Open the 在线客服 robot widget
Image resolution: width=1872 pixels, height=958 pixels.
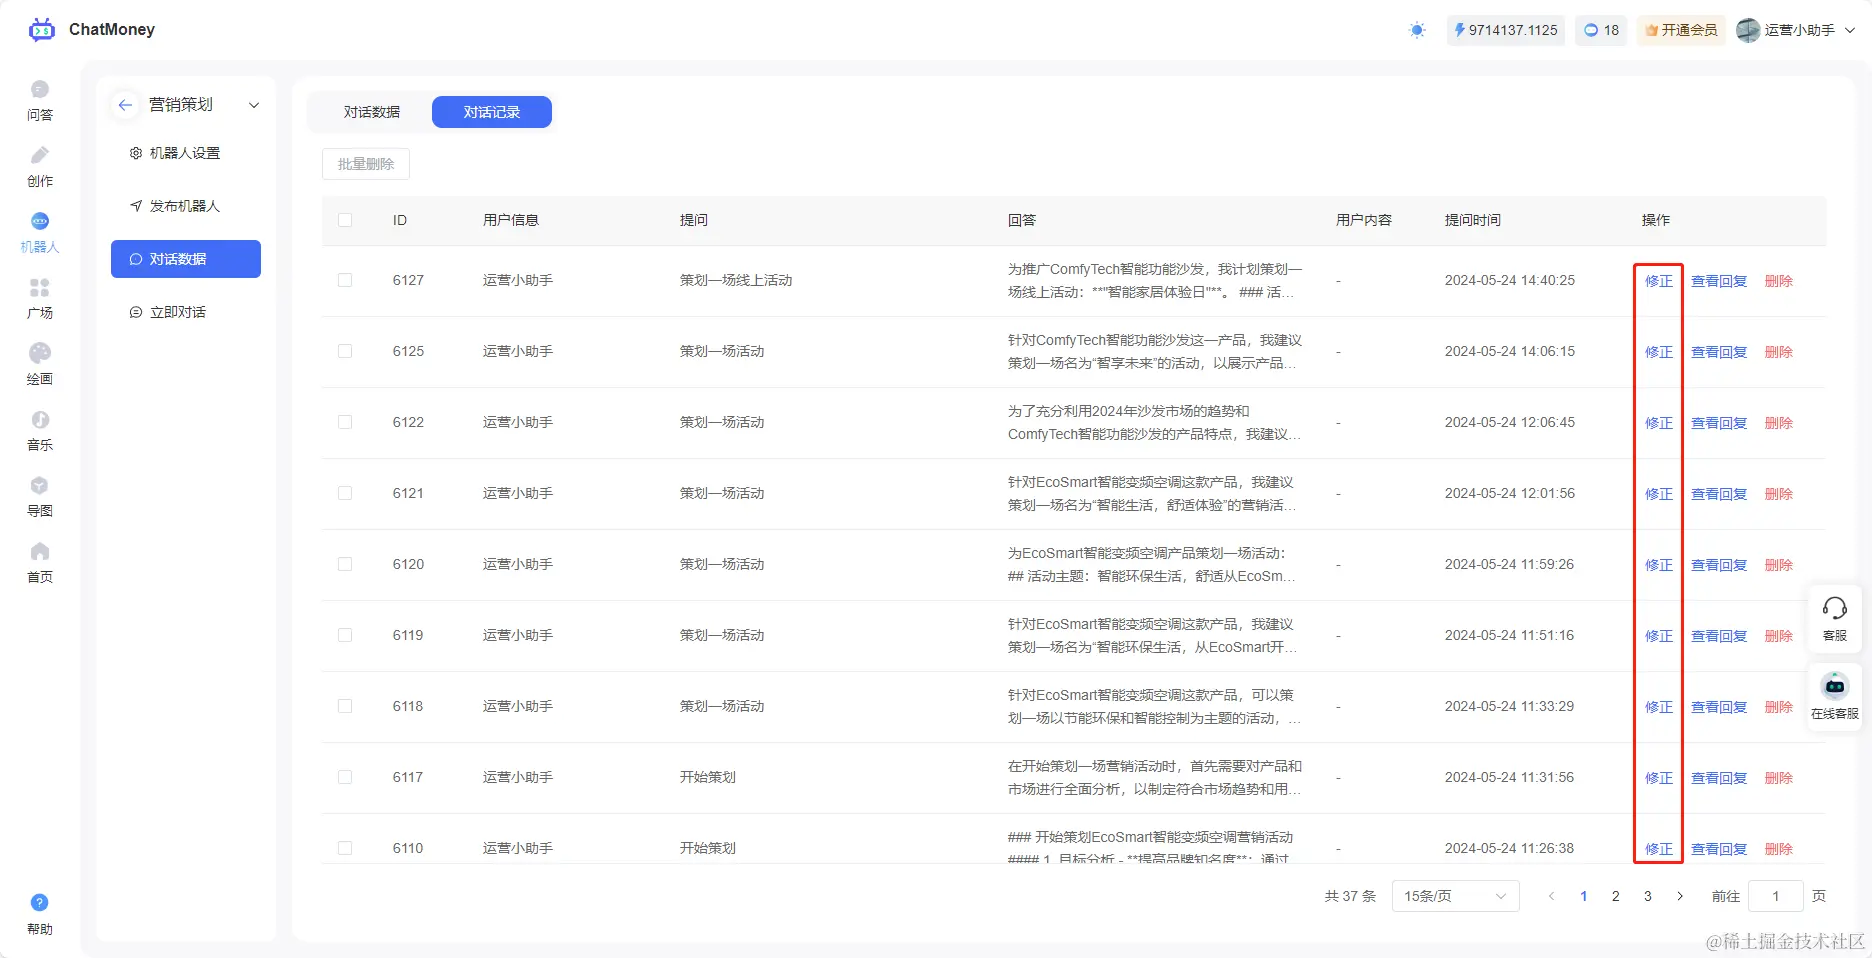(1835, 697)
